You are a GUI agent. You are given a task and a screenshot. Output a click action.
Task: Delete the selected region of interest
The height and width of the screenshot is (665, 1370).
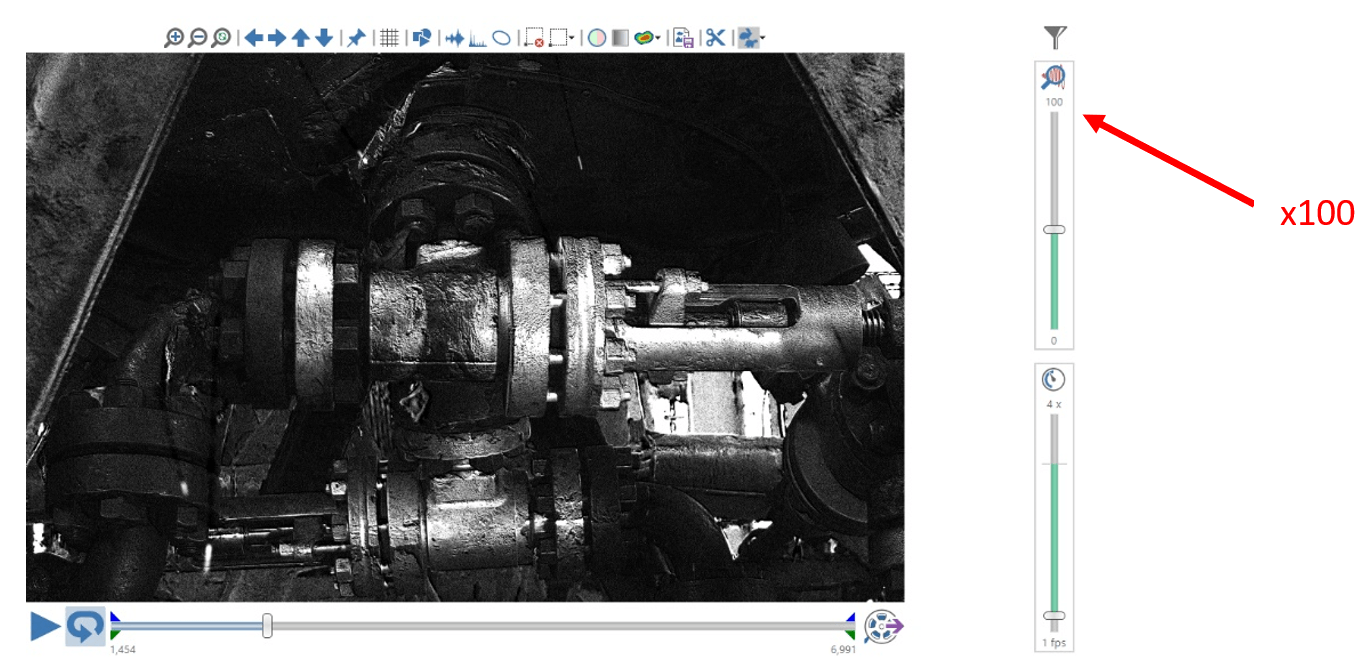(x=534, y=38)
